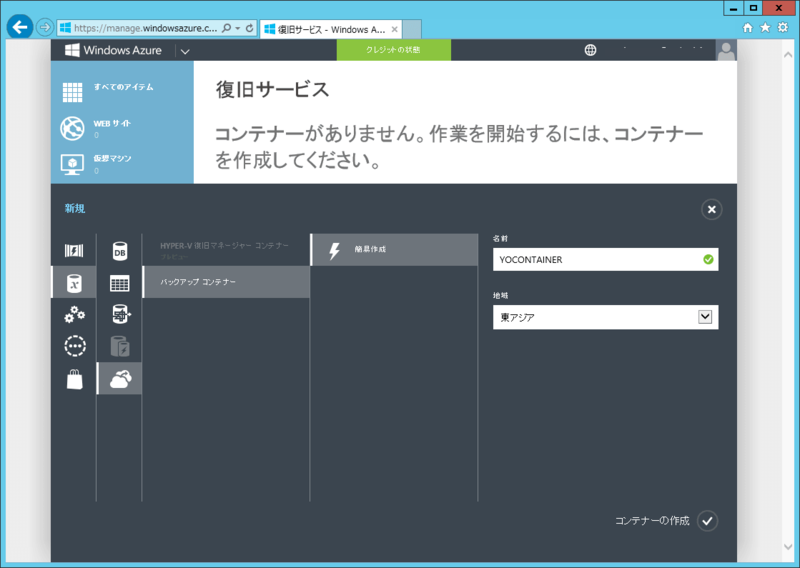Click the virtual machine monitor icon
The image size is (800, 568).
click(72, 164)
